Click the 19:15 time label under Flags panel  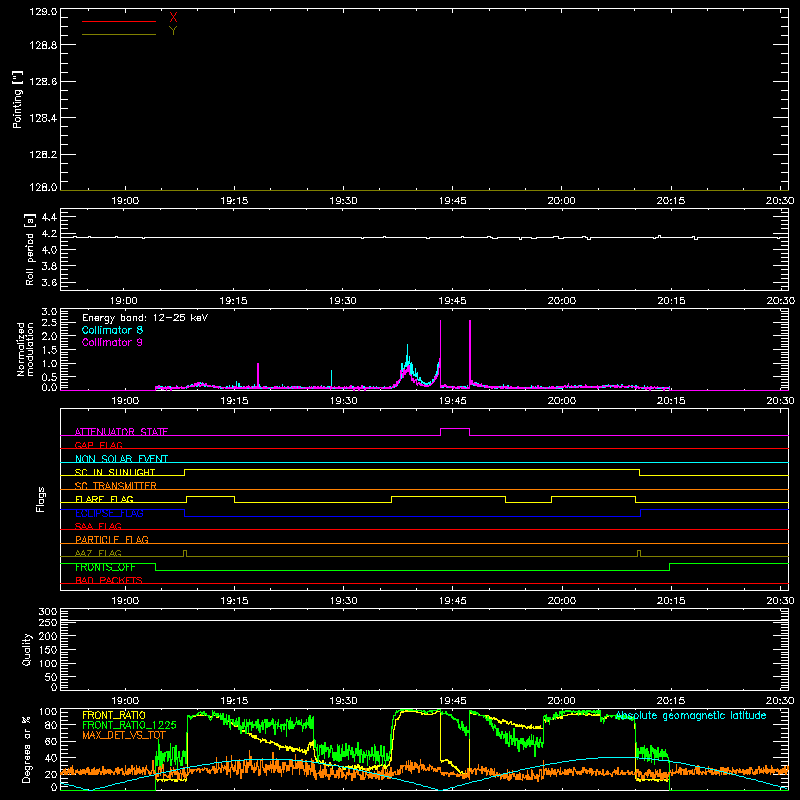pos(234,601)
